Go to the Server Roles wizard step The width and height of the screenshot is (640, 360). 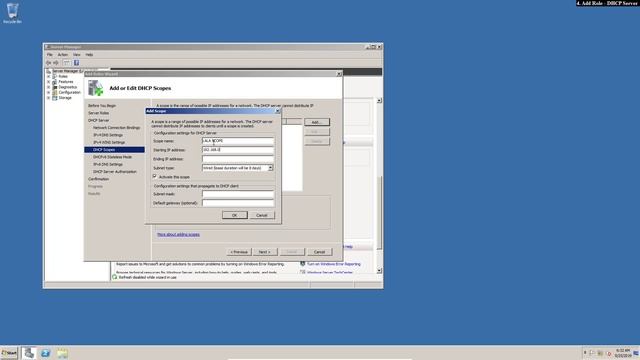click(x=99, y=113)
